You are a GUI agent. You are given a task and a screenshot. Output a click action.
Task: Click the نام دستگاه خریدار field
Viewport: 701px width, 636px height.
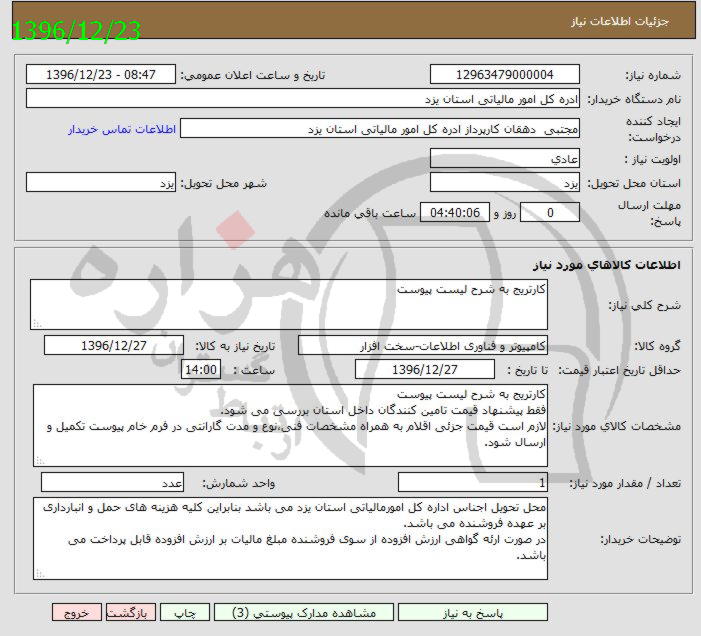click(303, 98)
